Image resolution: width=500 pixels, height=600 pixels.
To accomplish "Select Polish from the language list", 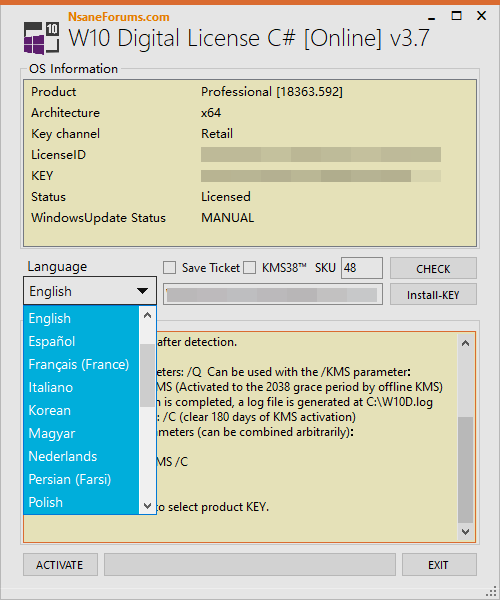I will coord(81,502).
